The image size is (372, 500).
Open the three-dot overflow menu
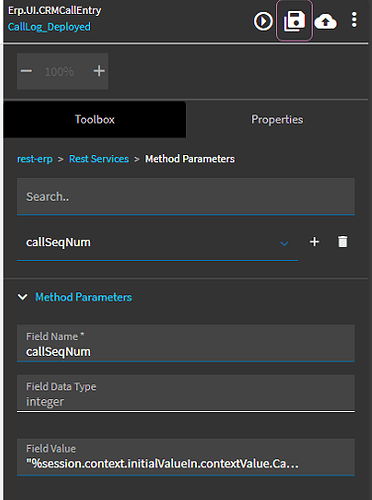[x=354, y=20]
